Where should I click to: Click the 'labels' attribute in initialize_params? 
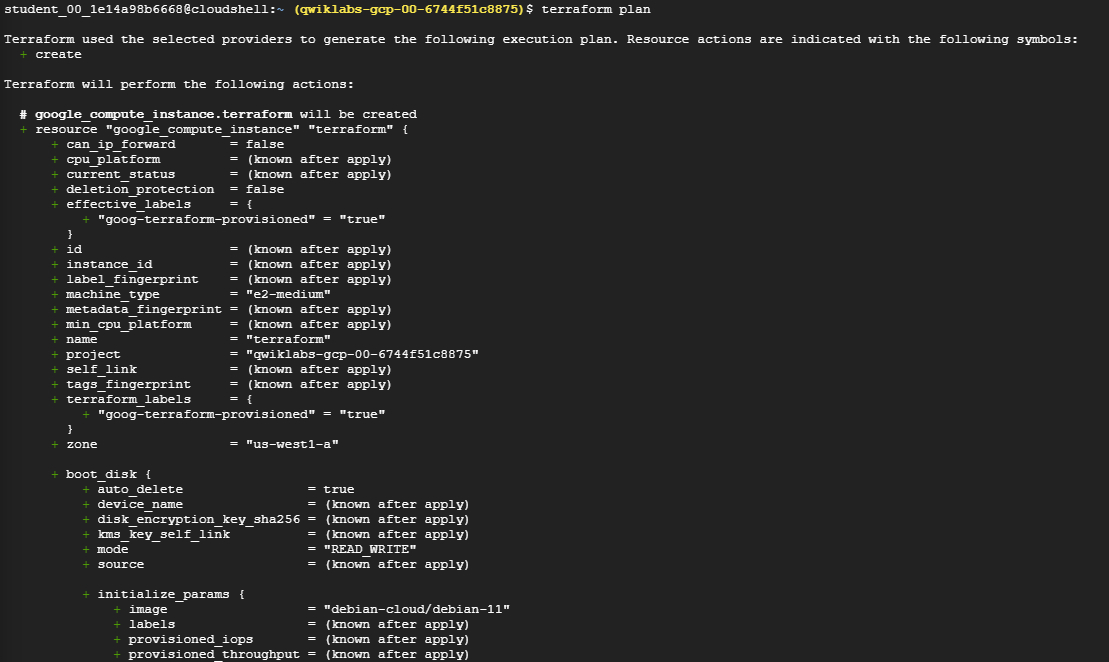[x=151, y=625]
